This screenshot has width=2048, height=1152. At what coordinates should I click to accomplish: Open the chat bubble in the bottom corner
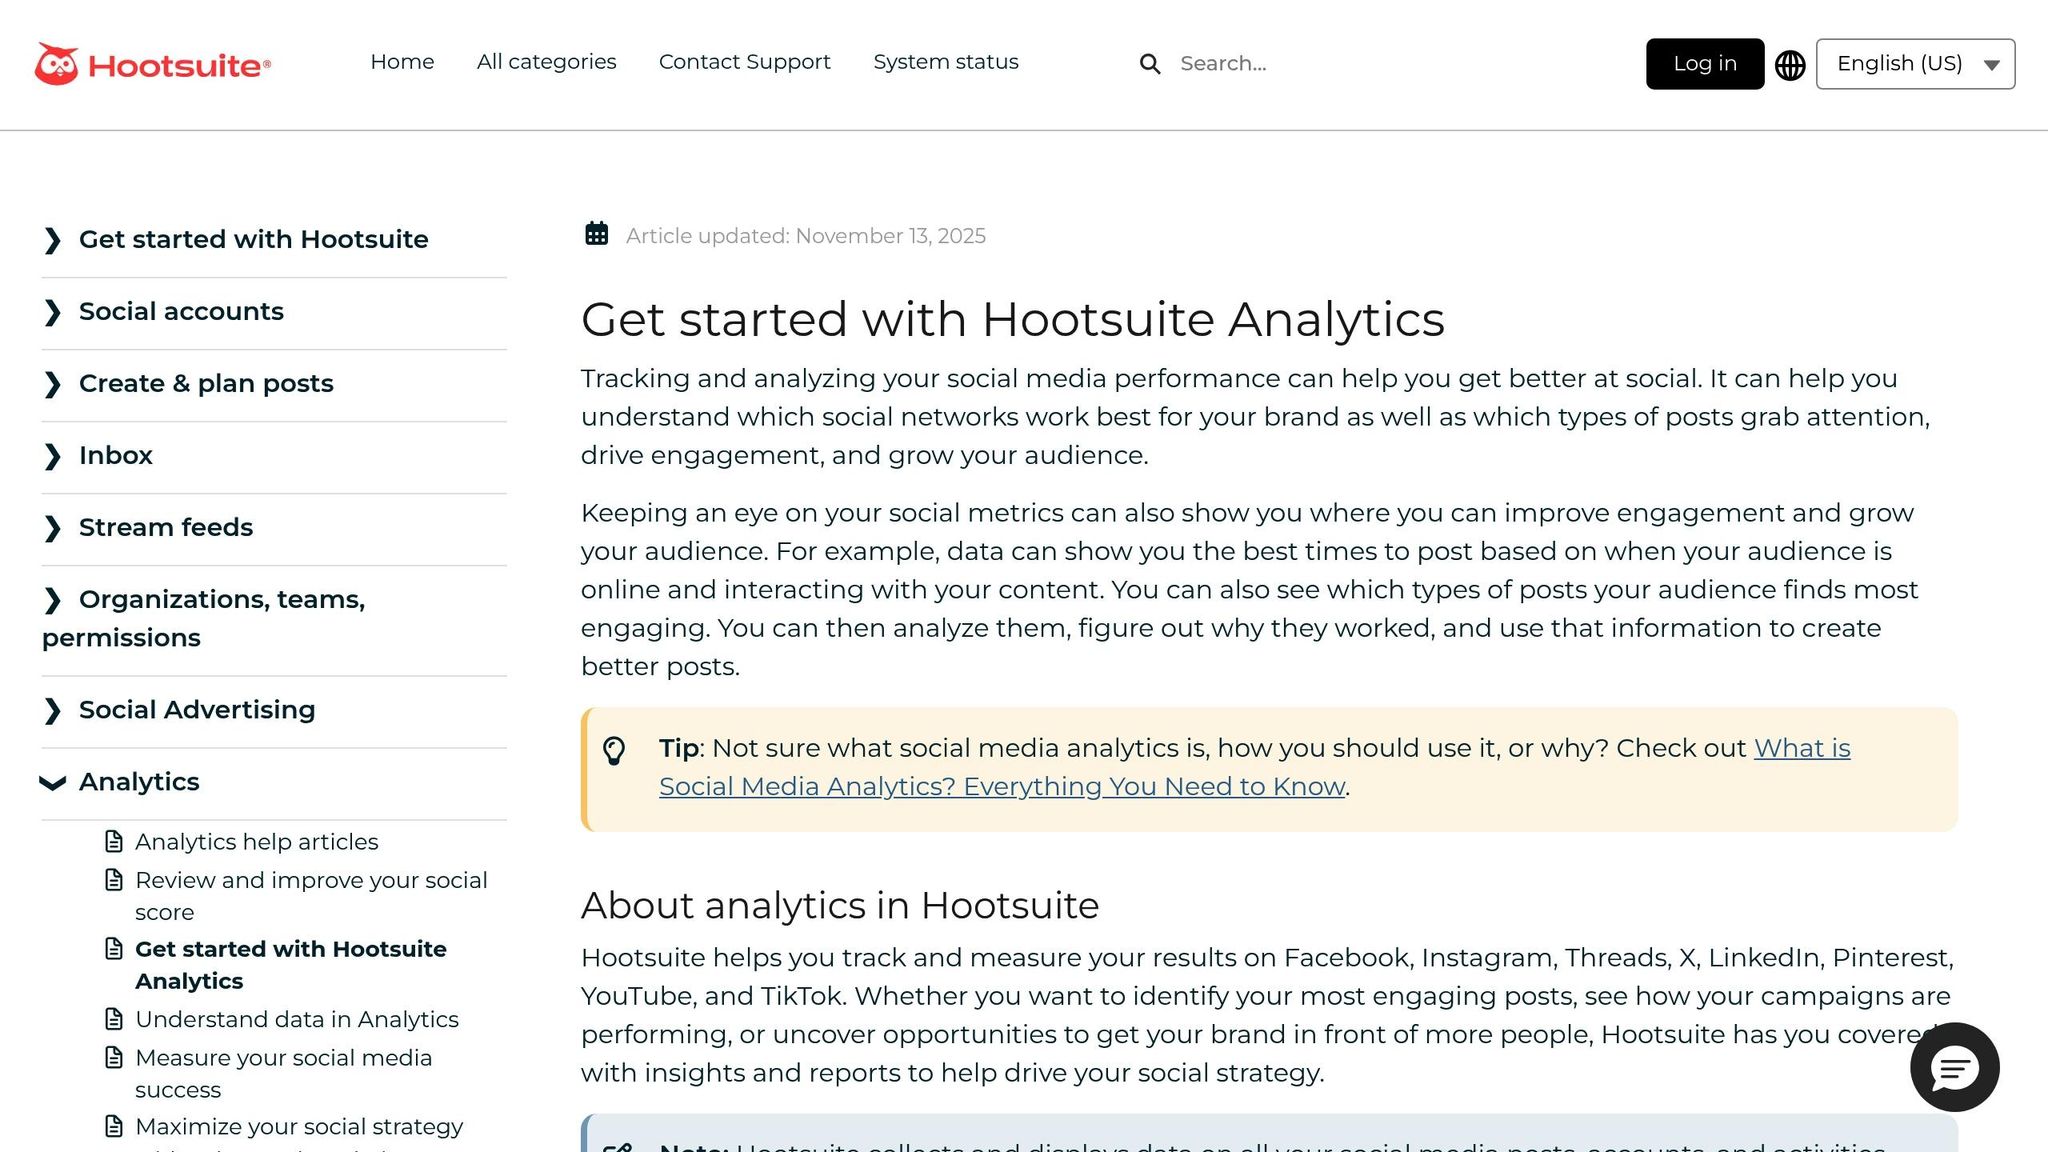(x=1954, y=1068)
